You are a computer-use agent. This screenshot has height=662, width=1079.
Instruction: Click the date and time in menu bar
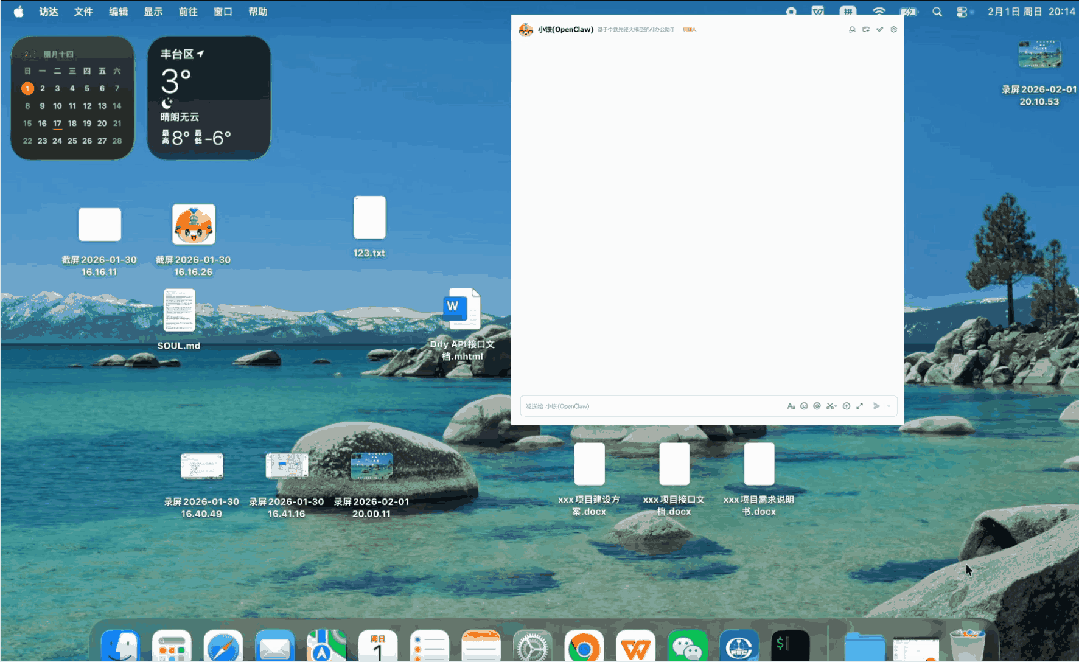pos(1031,12)
